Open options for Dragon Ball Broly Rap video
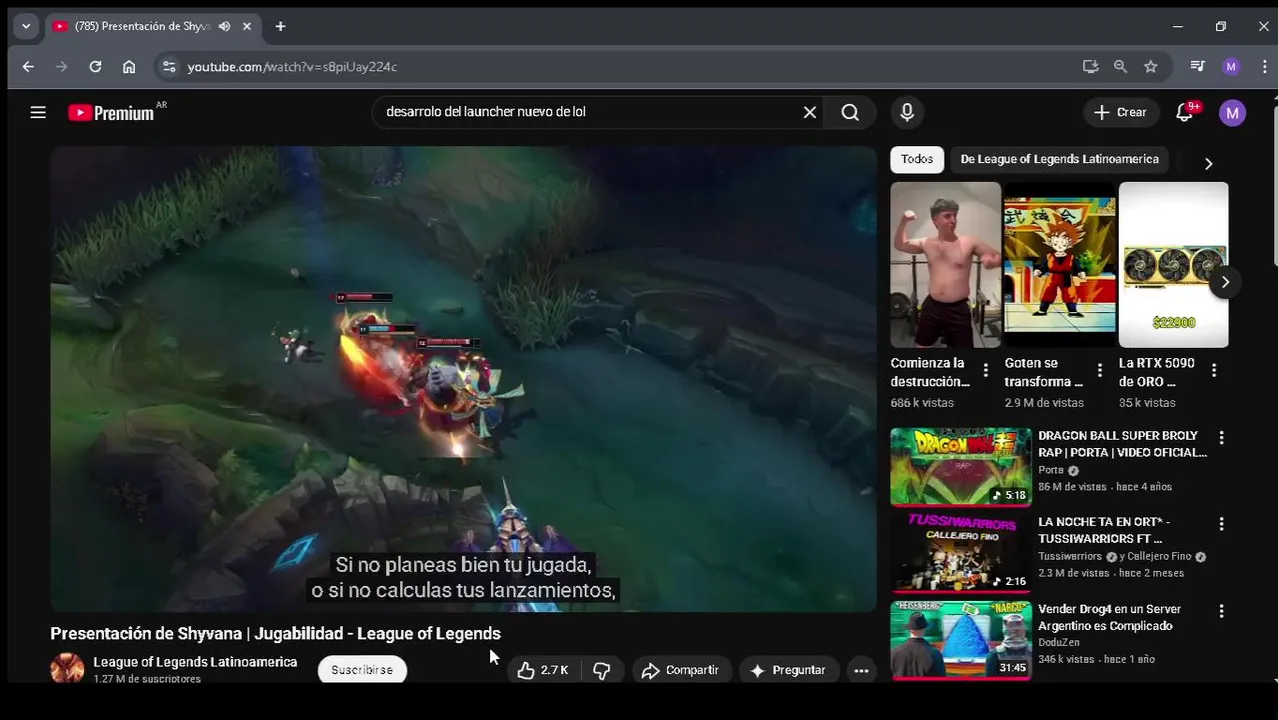Image resolution: width=1278 pixels, height=720 pixels. click(x=1221, y=438)
